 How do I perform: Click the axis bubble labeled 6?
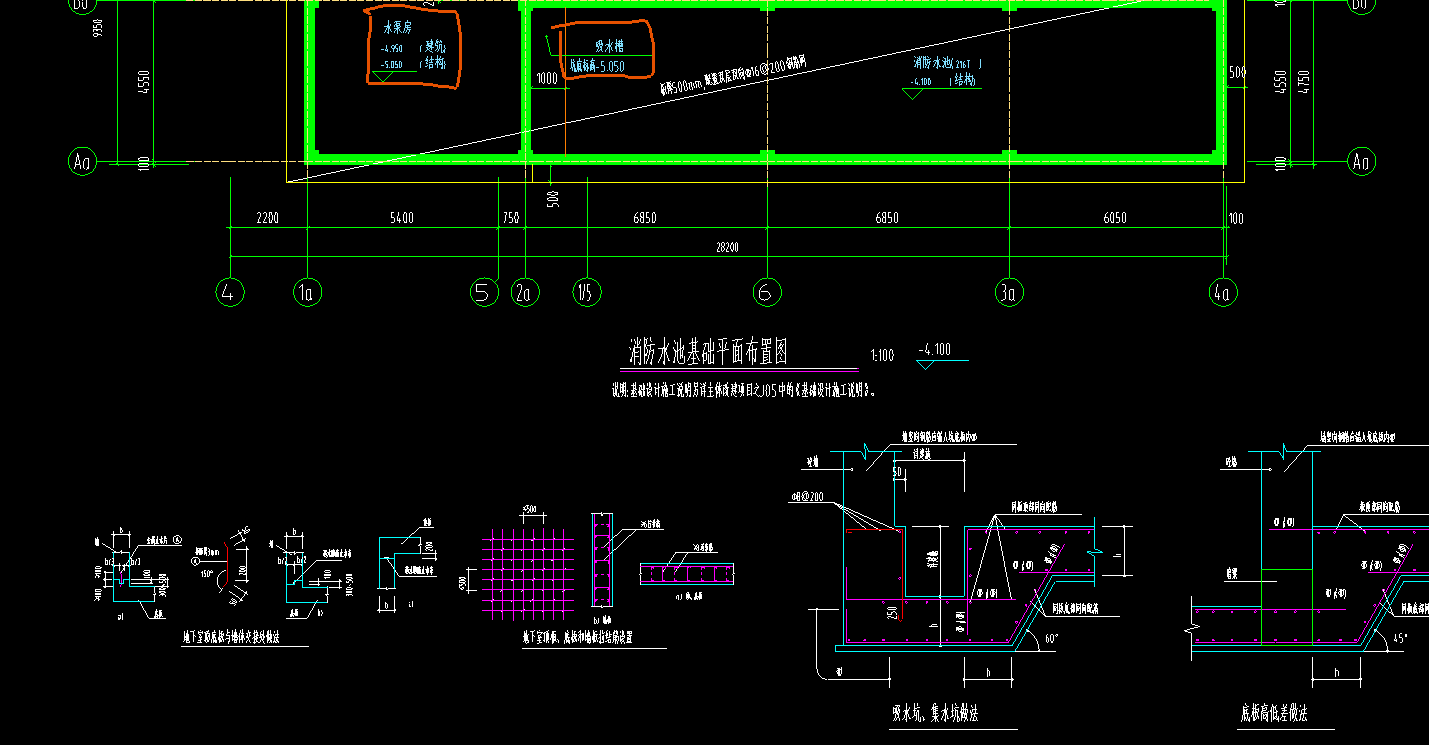click(x=767, y=292)
